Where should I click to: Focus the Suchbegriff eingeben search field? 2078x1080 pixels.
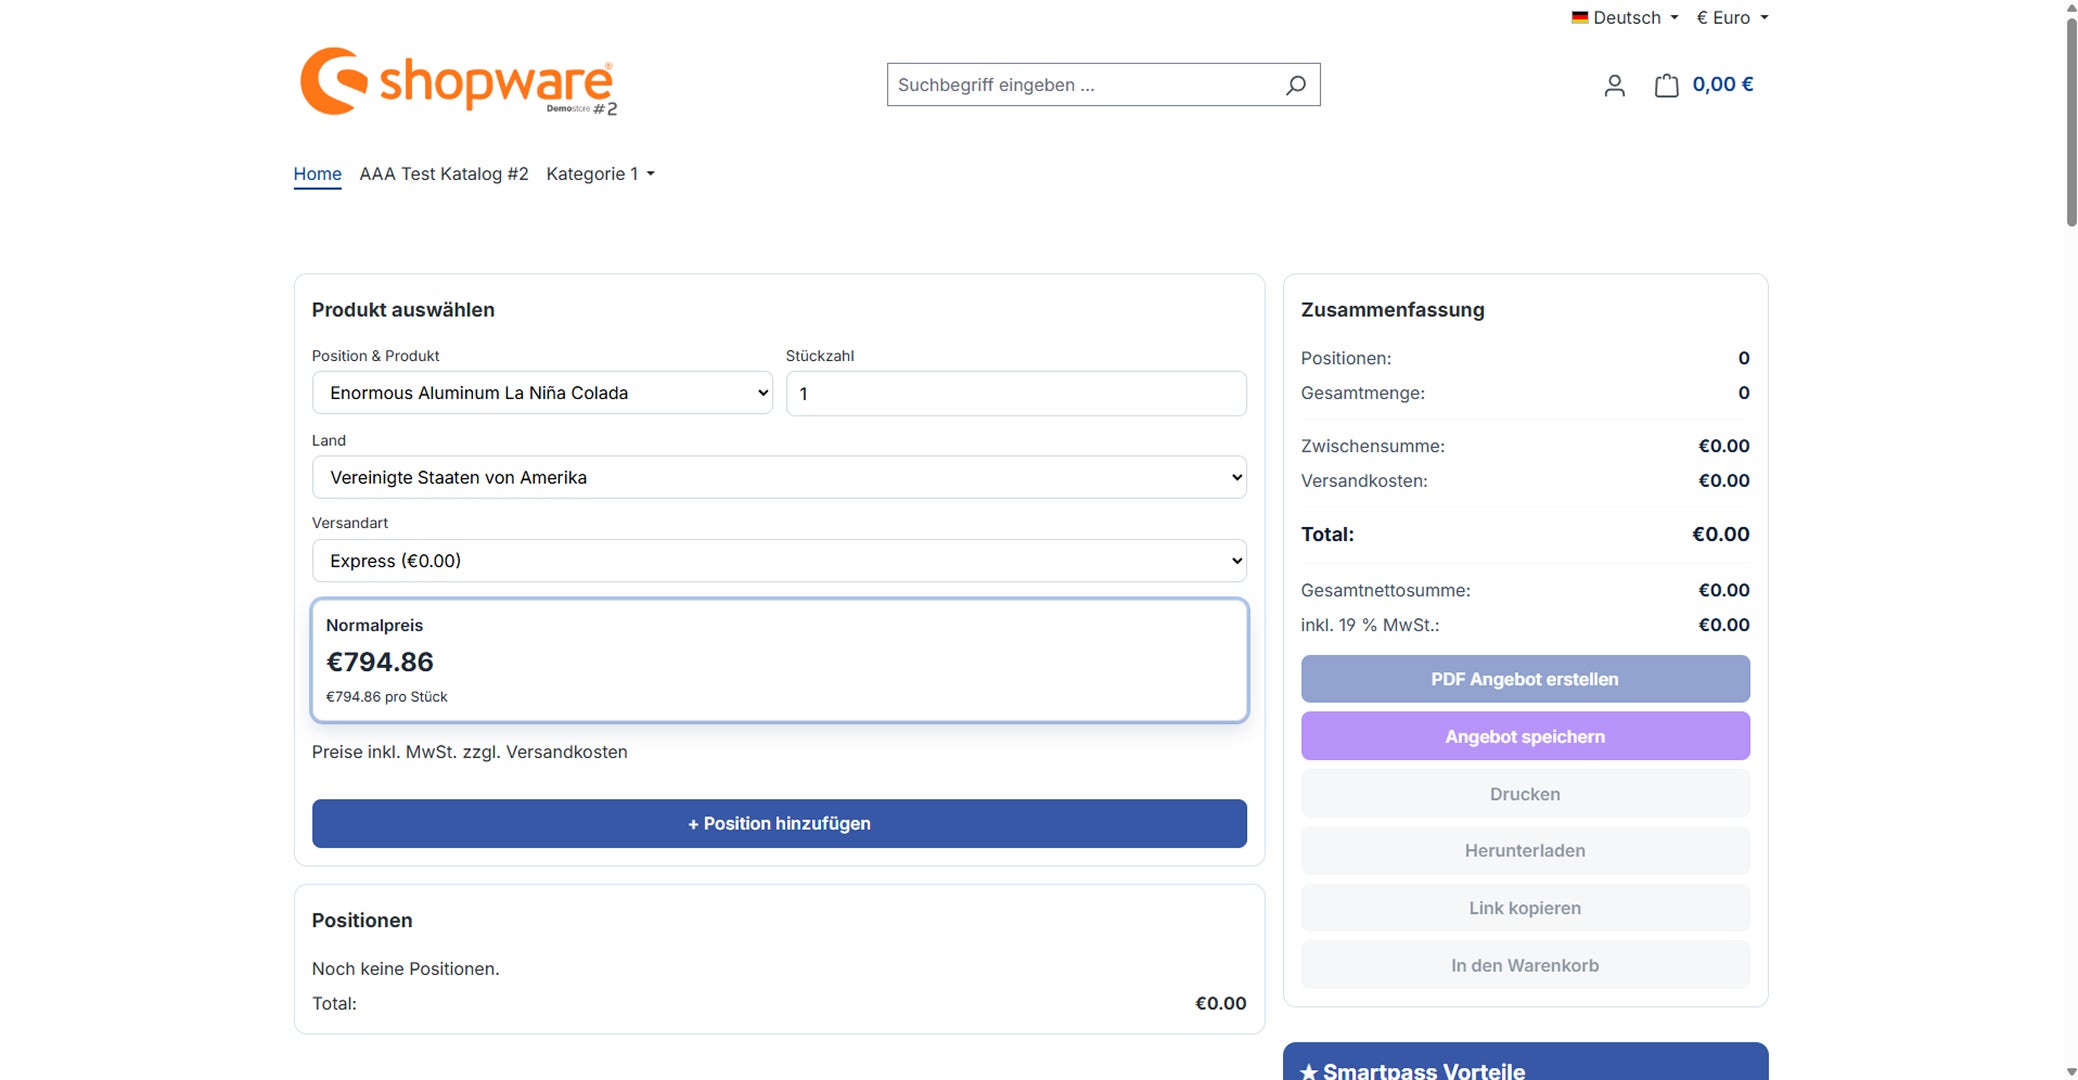(1085, 85)
